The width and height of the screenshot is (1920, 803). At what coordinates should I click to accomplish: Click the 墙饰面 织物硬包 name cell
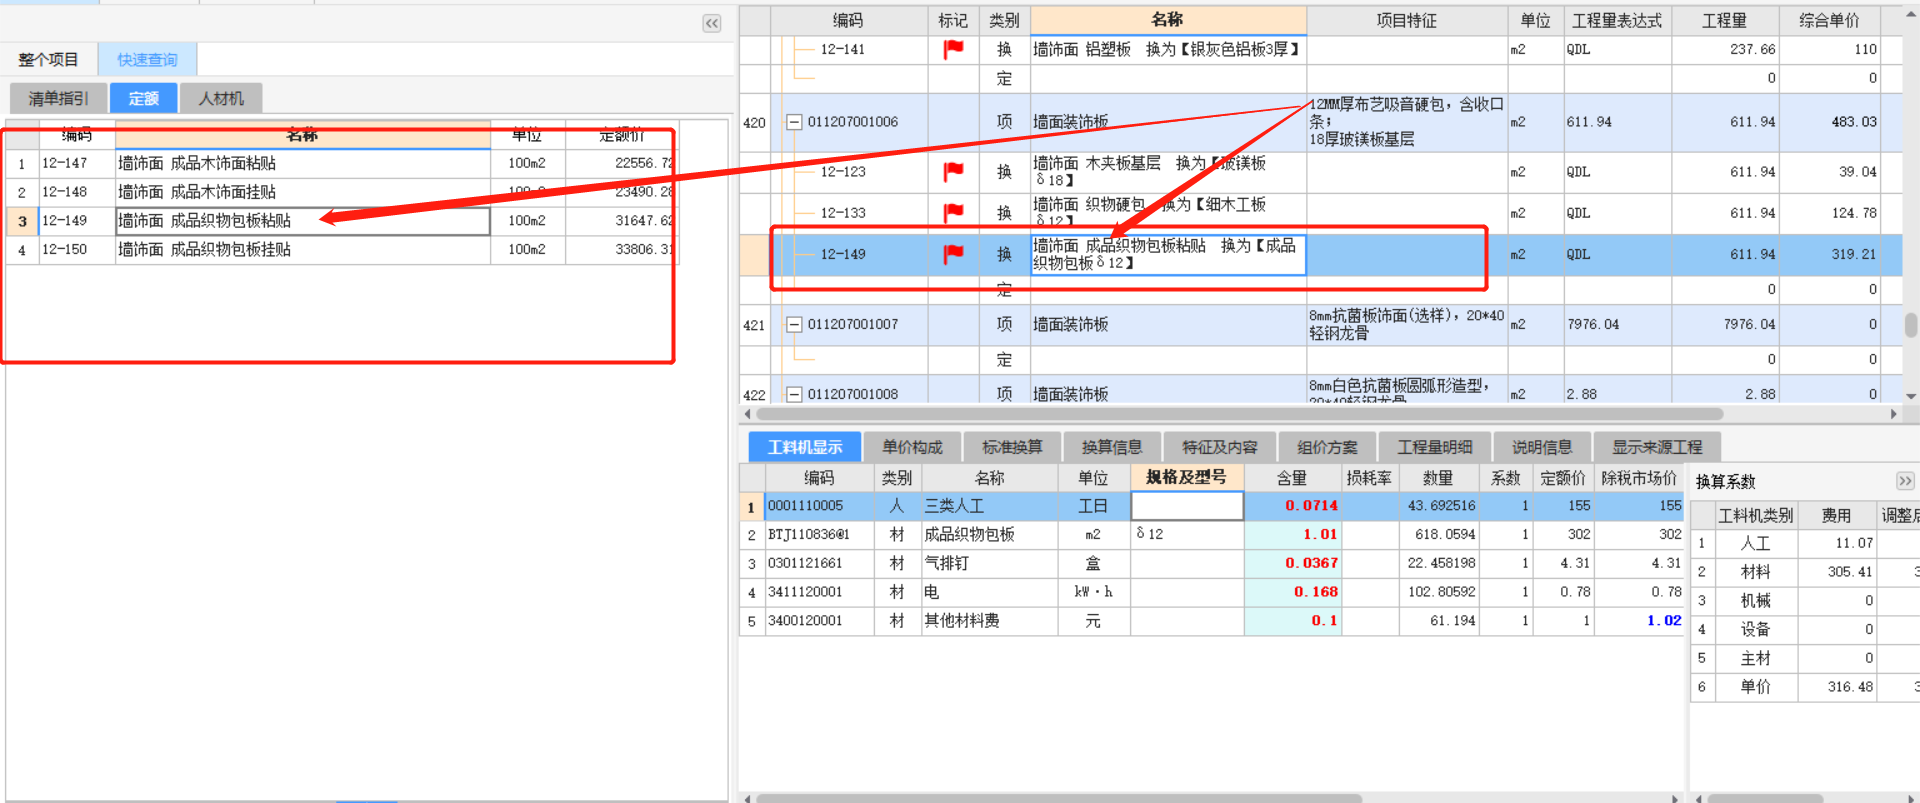(1167, 213)
